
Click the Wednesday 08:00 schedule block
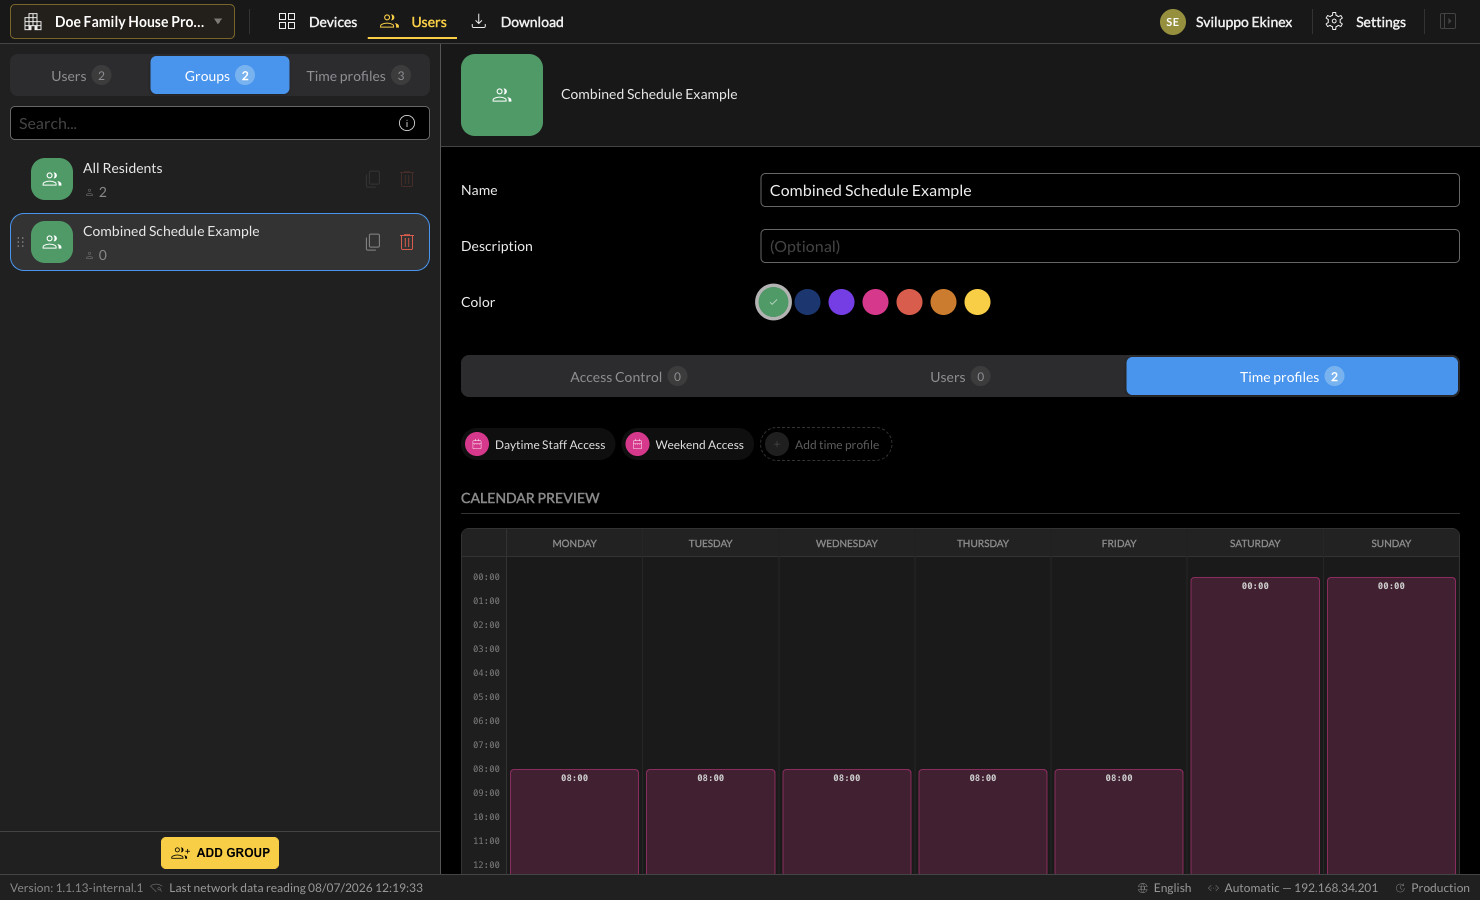click(847, 822)
